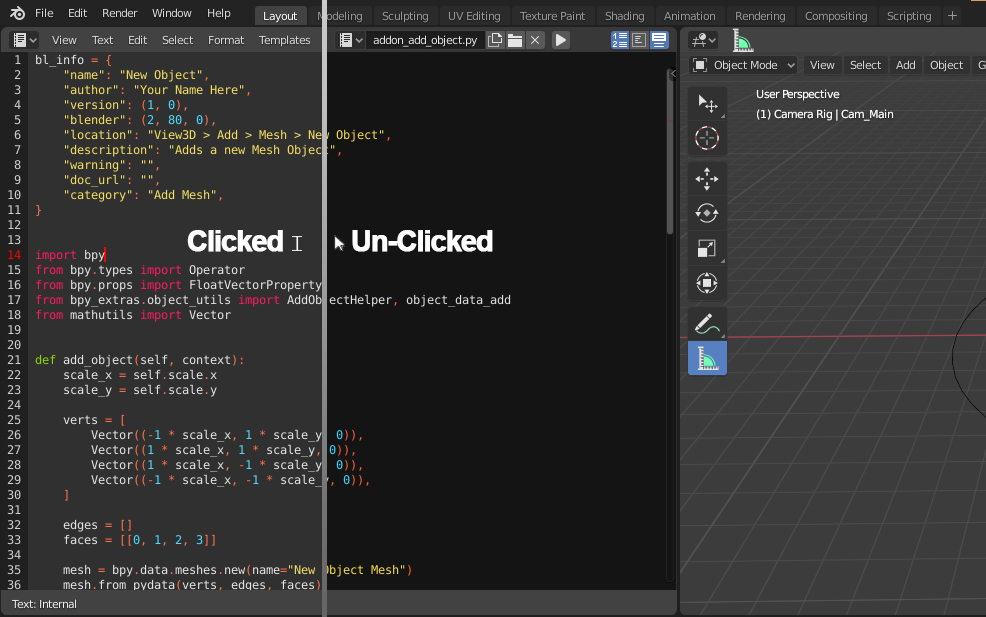Add a new workspace with the plus icon
The image size is (986, 617).
pos(952,16)
